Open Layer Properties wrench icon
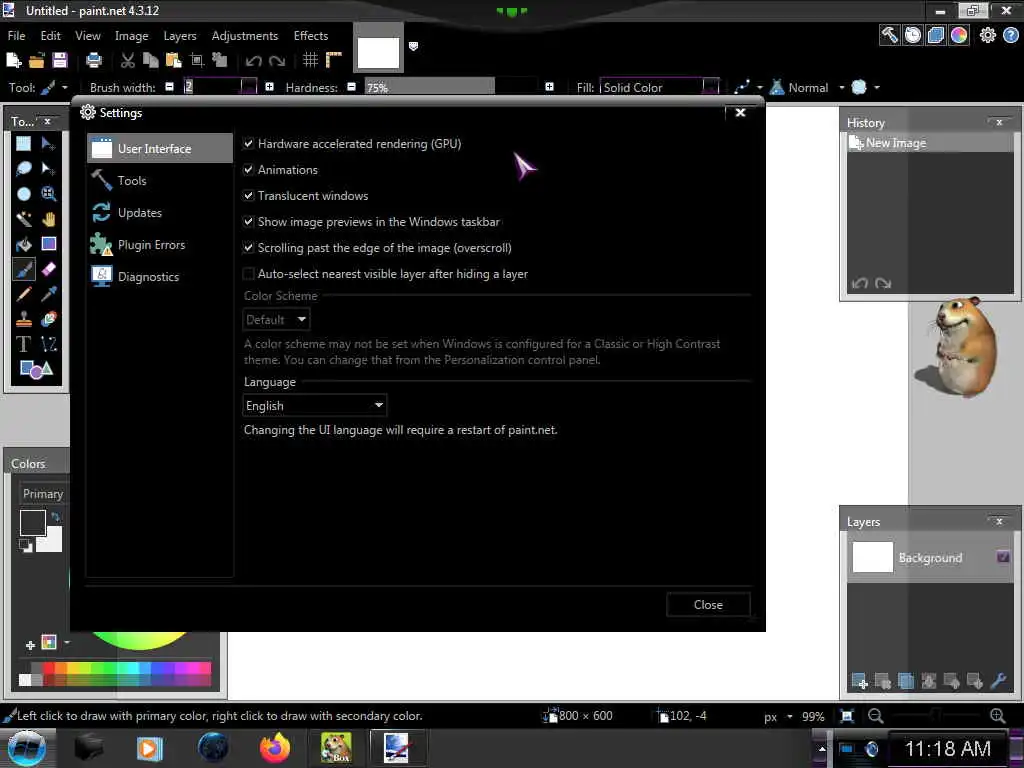This screenshot has width=1024, height=768. point(998,681)
